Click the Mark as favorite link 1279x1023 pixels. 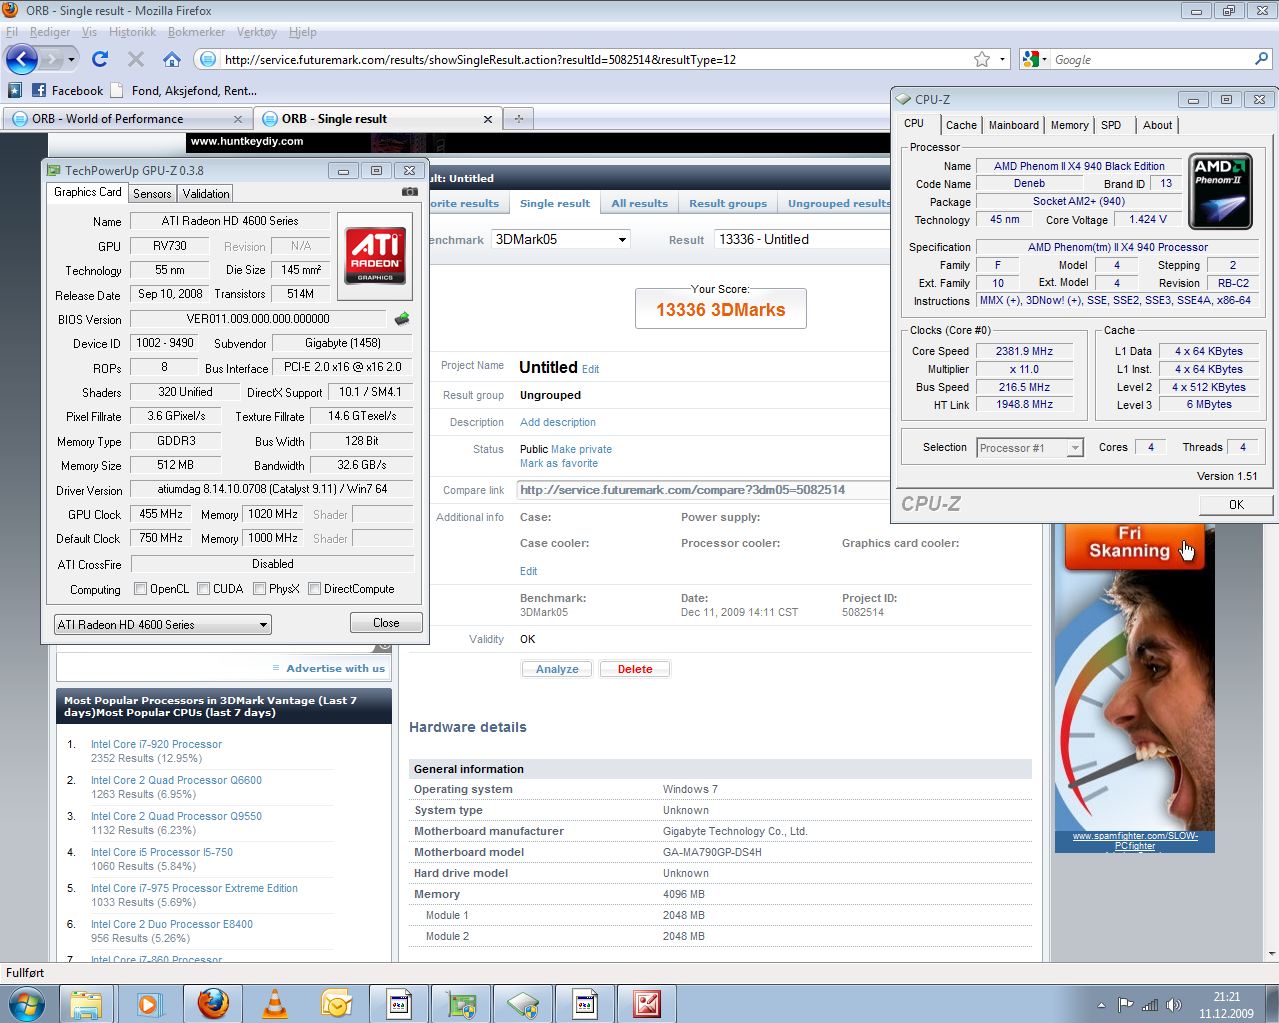pos(559,463)
